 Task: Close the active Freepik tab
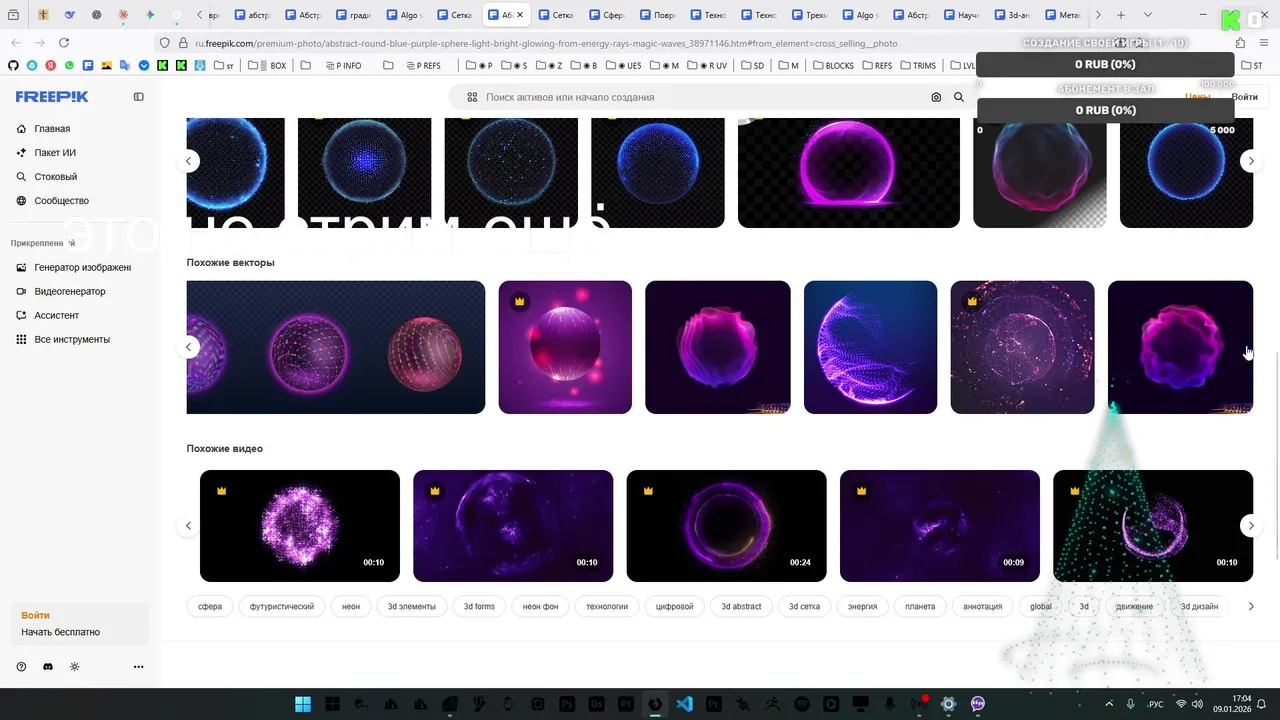(x=519, y=15)
